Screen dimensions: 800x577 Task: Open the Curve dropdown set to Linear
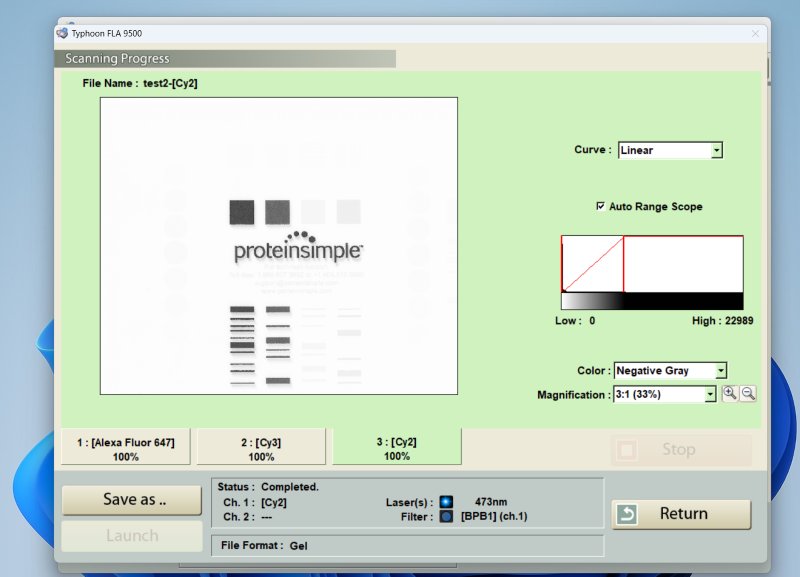[x=716, y=151]
